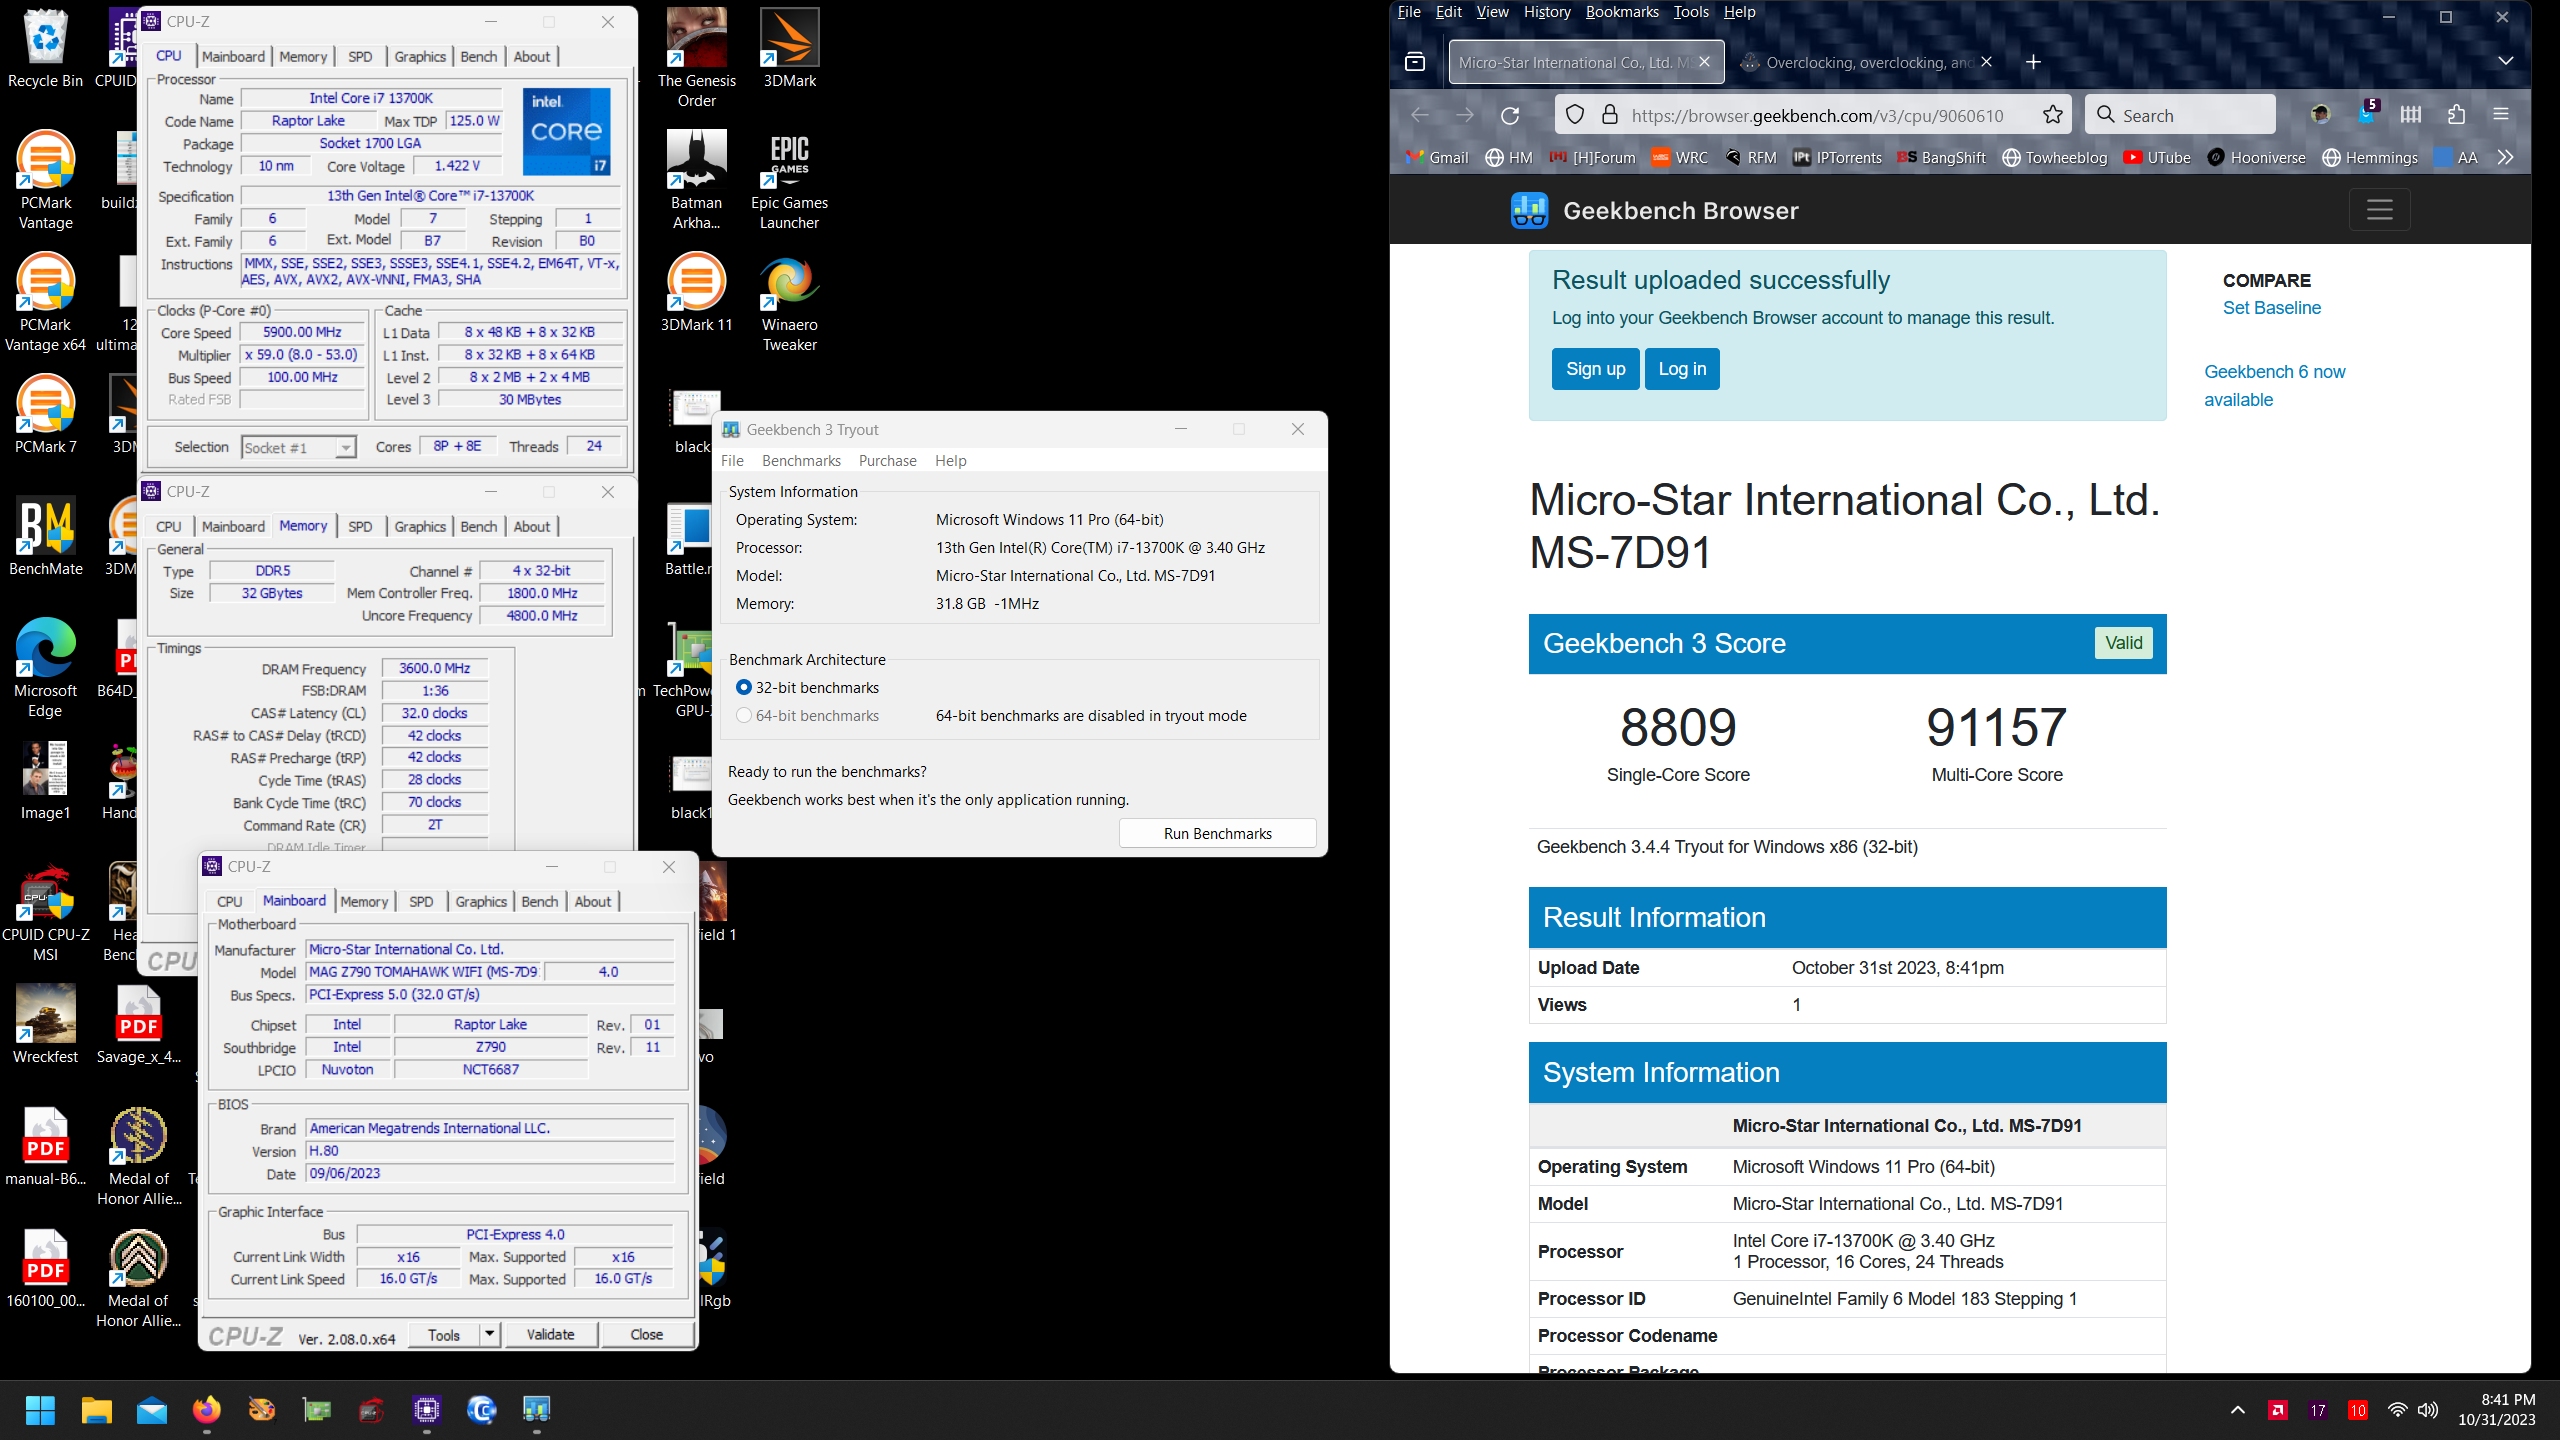Show hidden system tray icons chevron
Viewport: 2560px width, 1440px height.
click(2238, 1410)
